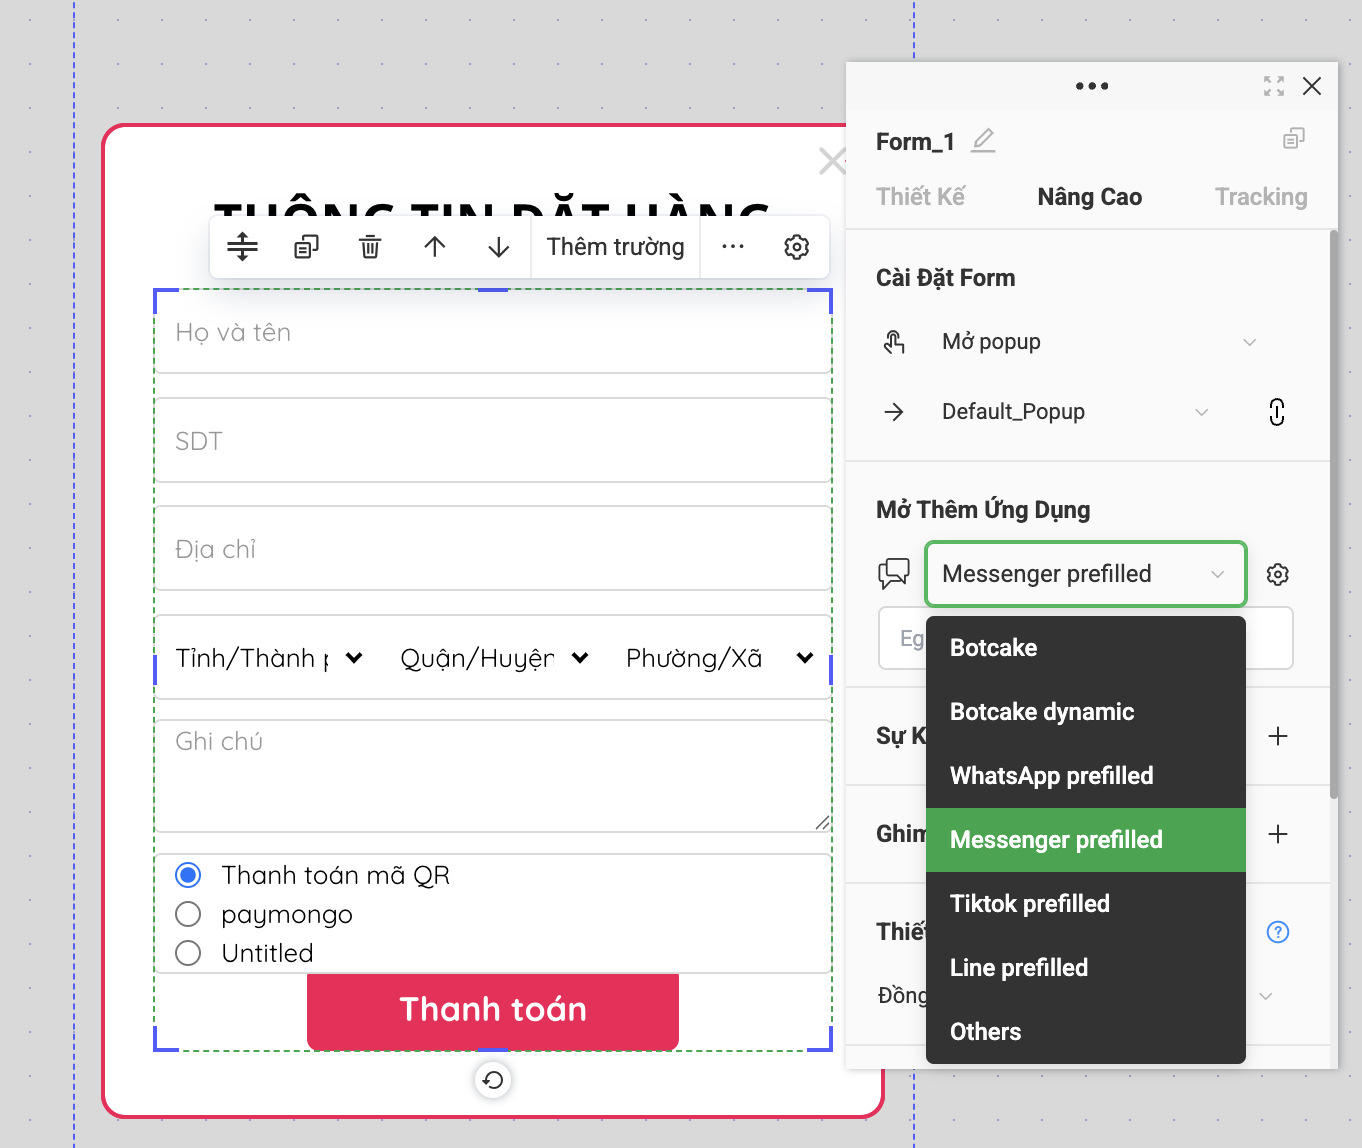1362x1148 pixels.
Task: Click into the Họ và tên field
Action: tap(493, 333)
